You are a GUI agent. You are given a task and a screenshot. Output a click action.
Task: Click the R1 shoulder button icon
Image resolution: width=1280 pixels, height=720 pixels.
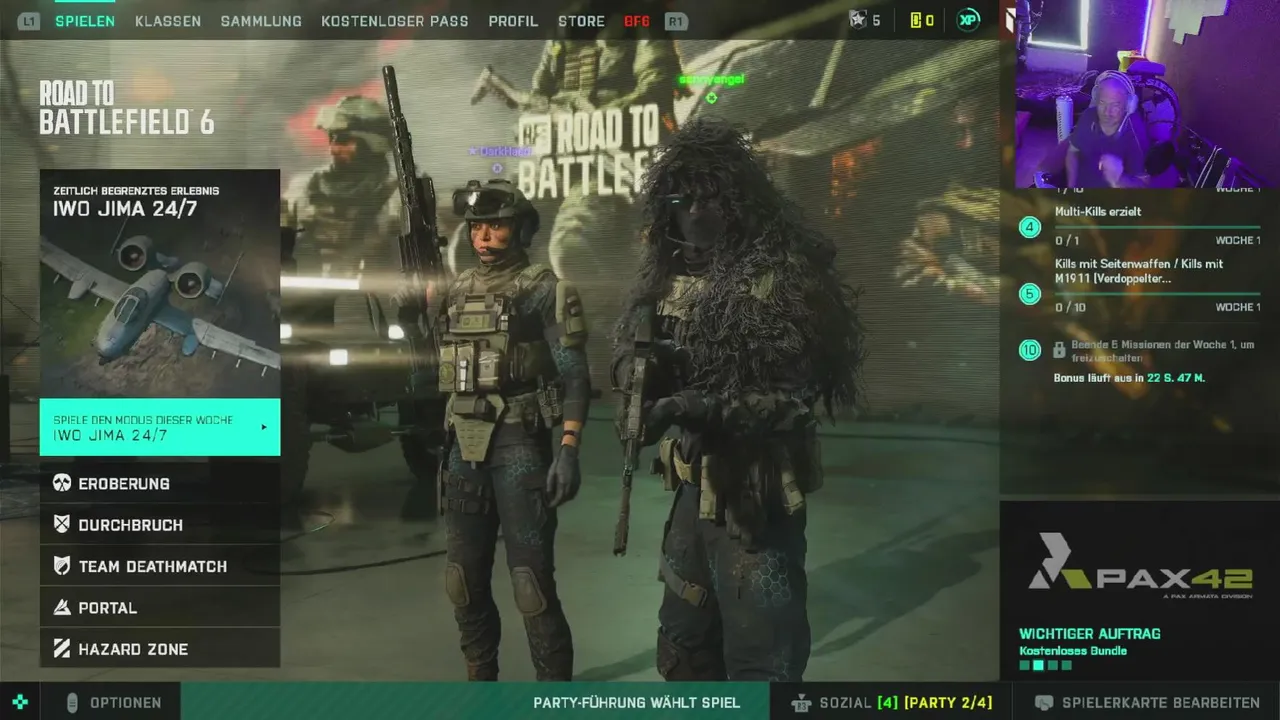pyautogui.click(x=676, y=21)
